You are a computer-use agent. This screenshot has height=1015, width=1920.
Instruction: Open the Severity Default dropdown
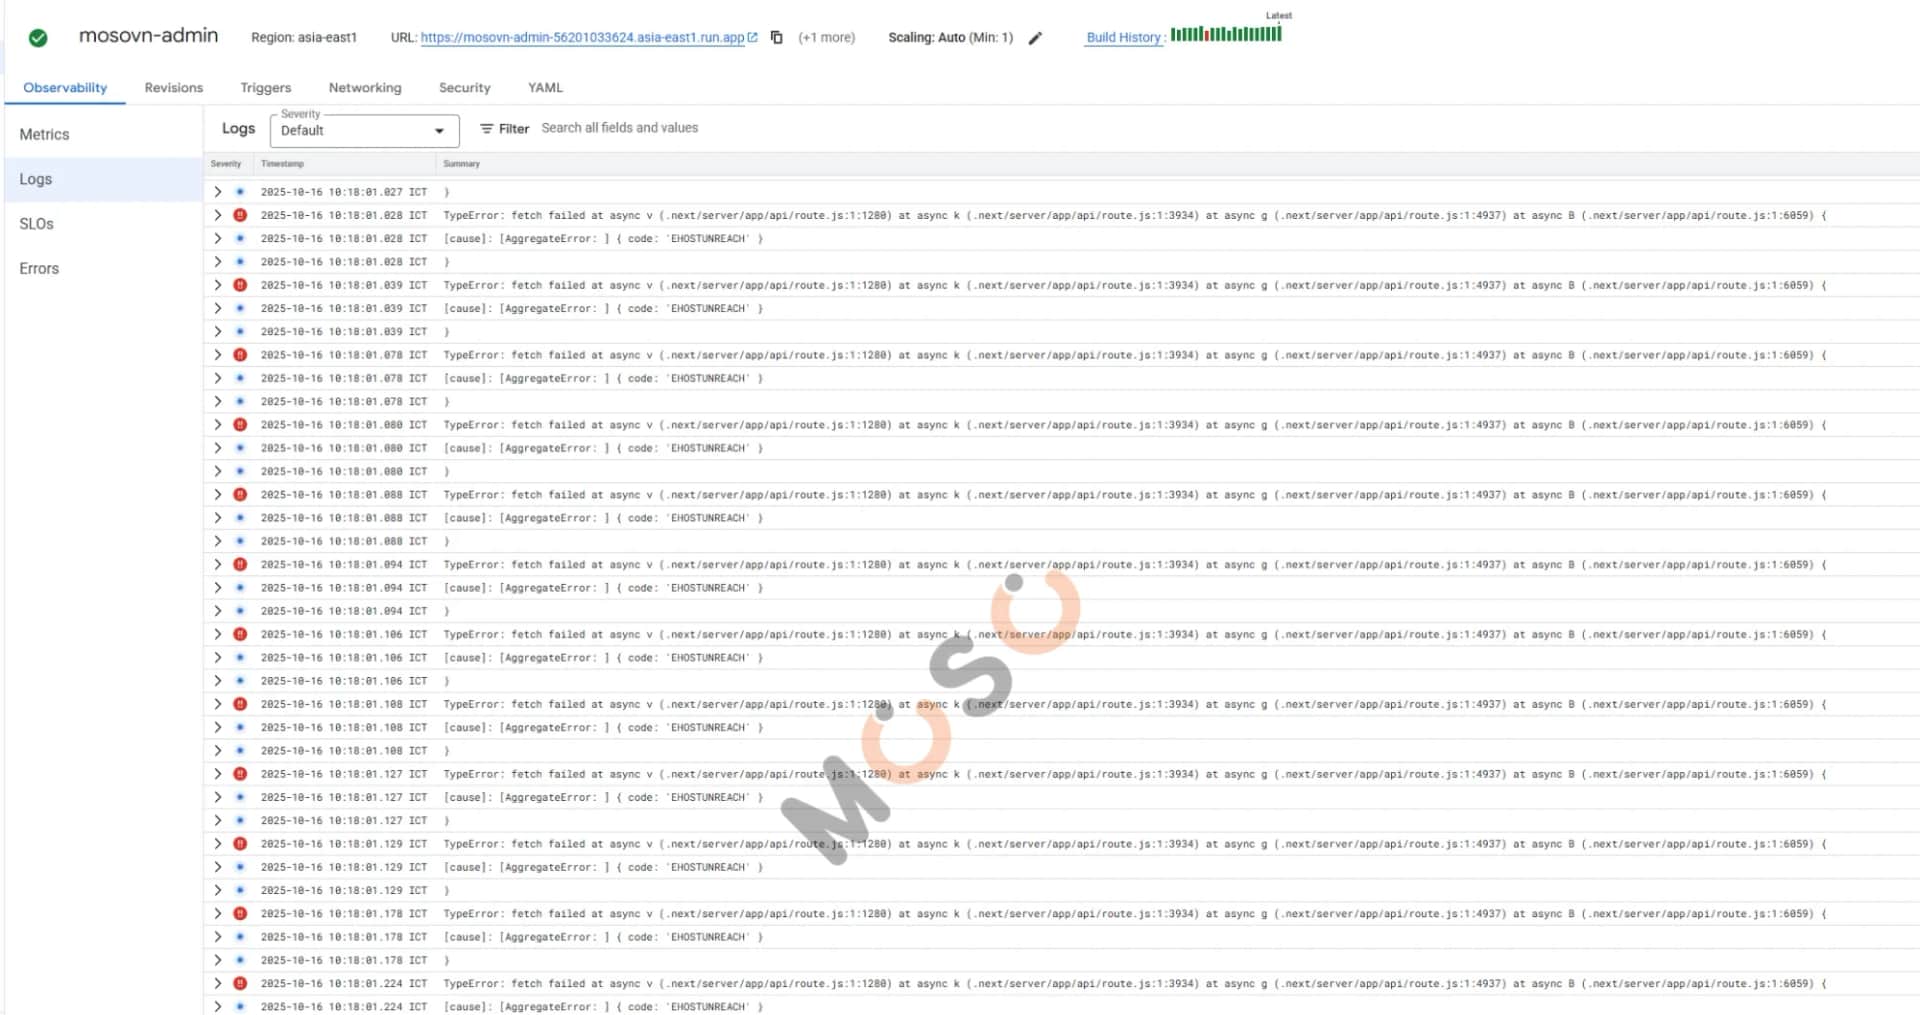(x=364, y=130)
